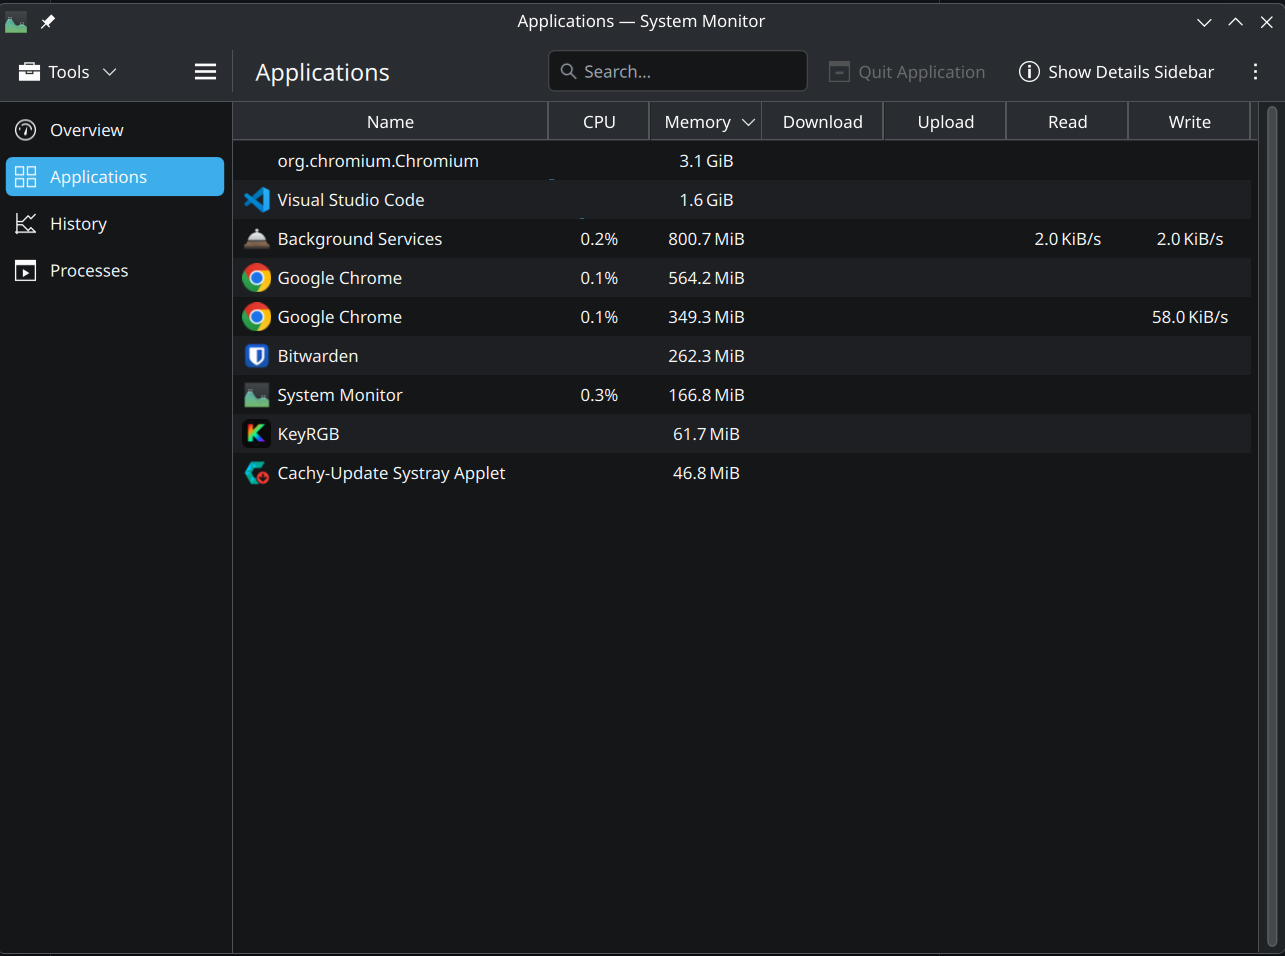Click the System Monitor row icon
Viewport: 1285px width, 956px height.
257,395
